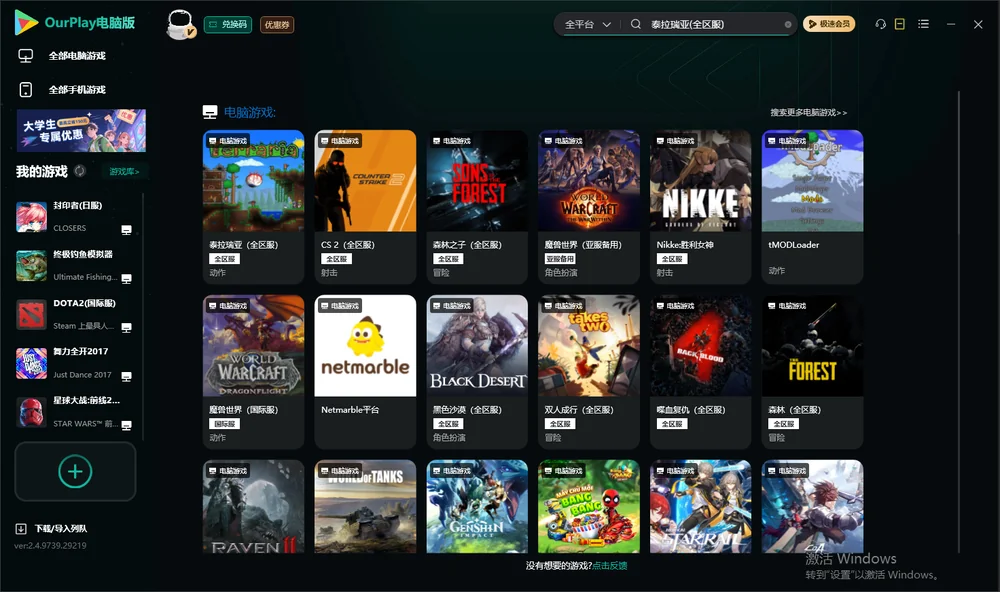This screenshot has width=1000, height=592.
Task: Select the 魔兽世界 (亚服备用) card title
Action: click(583, 245)
